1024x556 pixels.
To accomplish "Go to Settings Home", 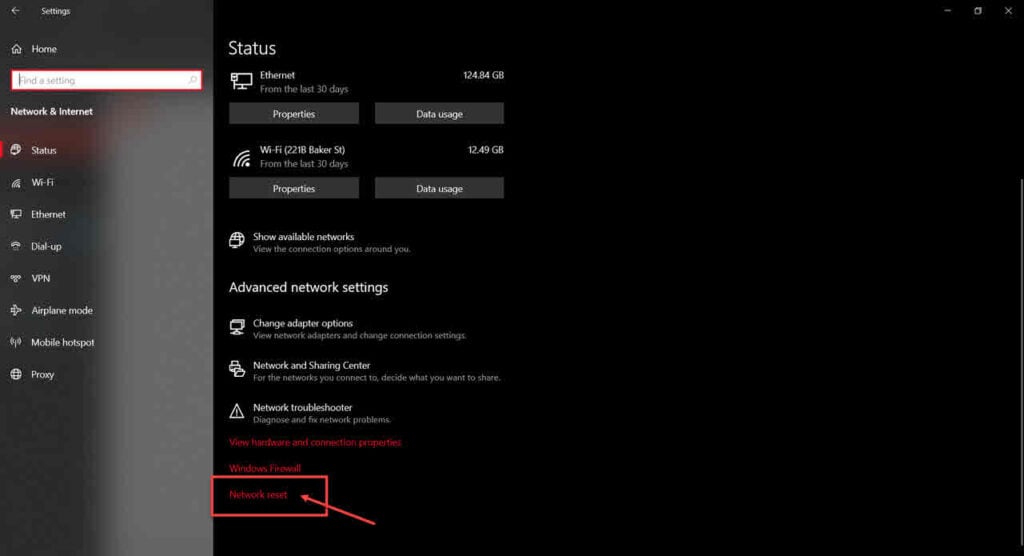I will coord(44,49).
